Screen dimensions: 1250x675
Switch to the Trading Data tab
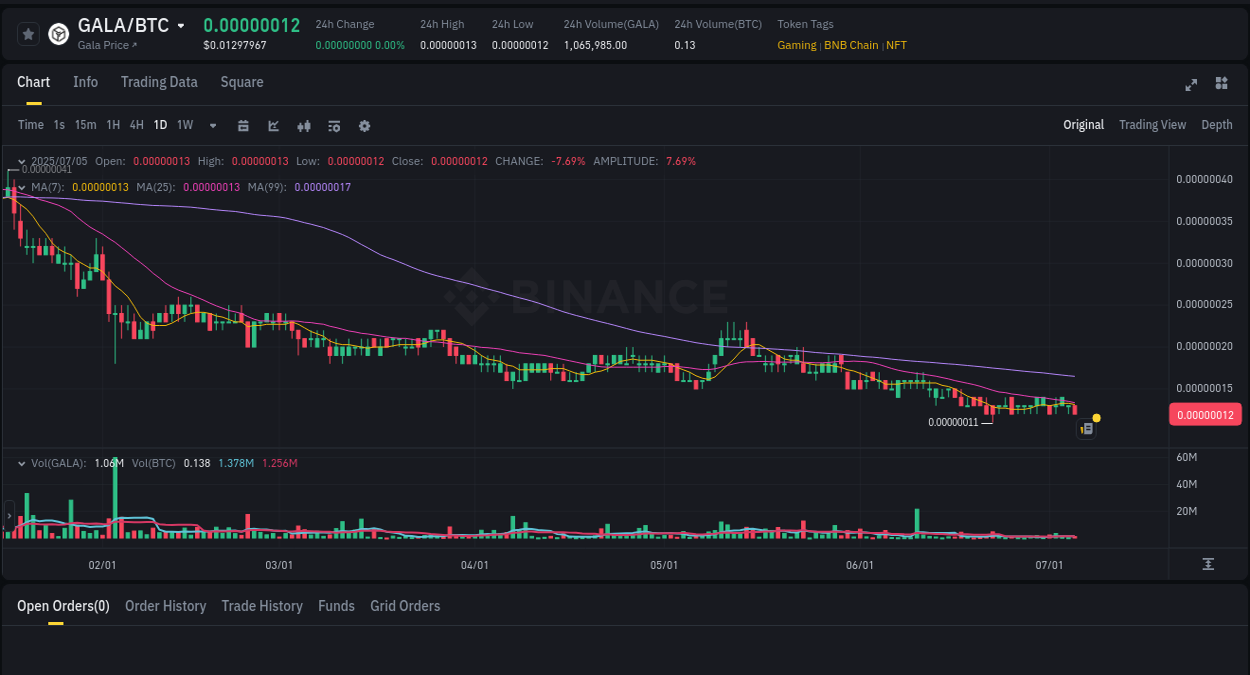point(159,82)
